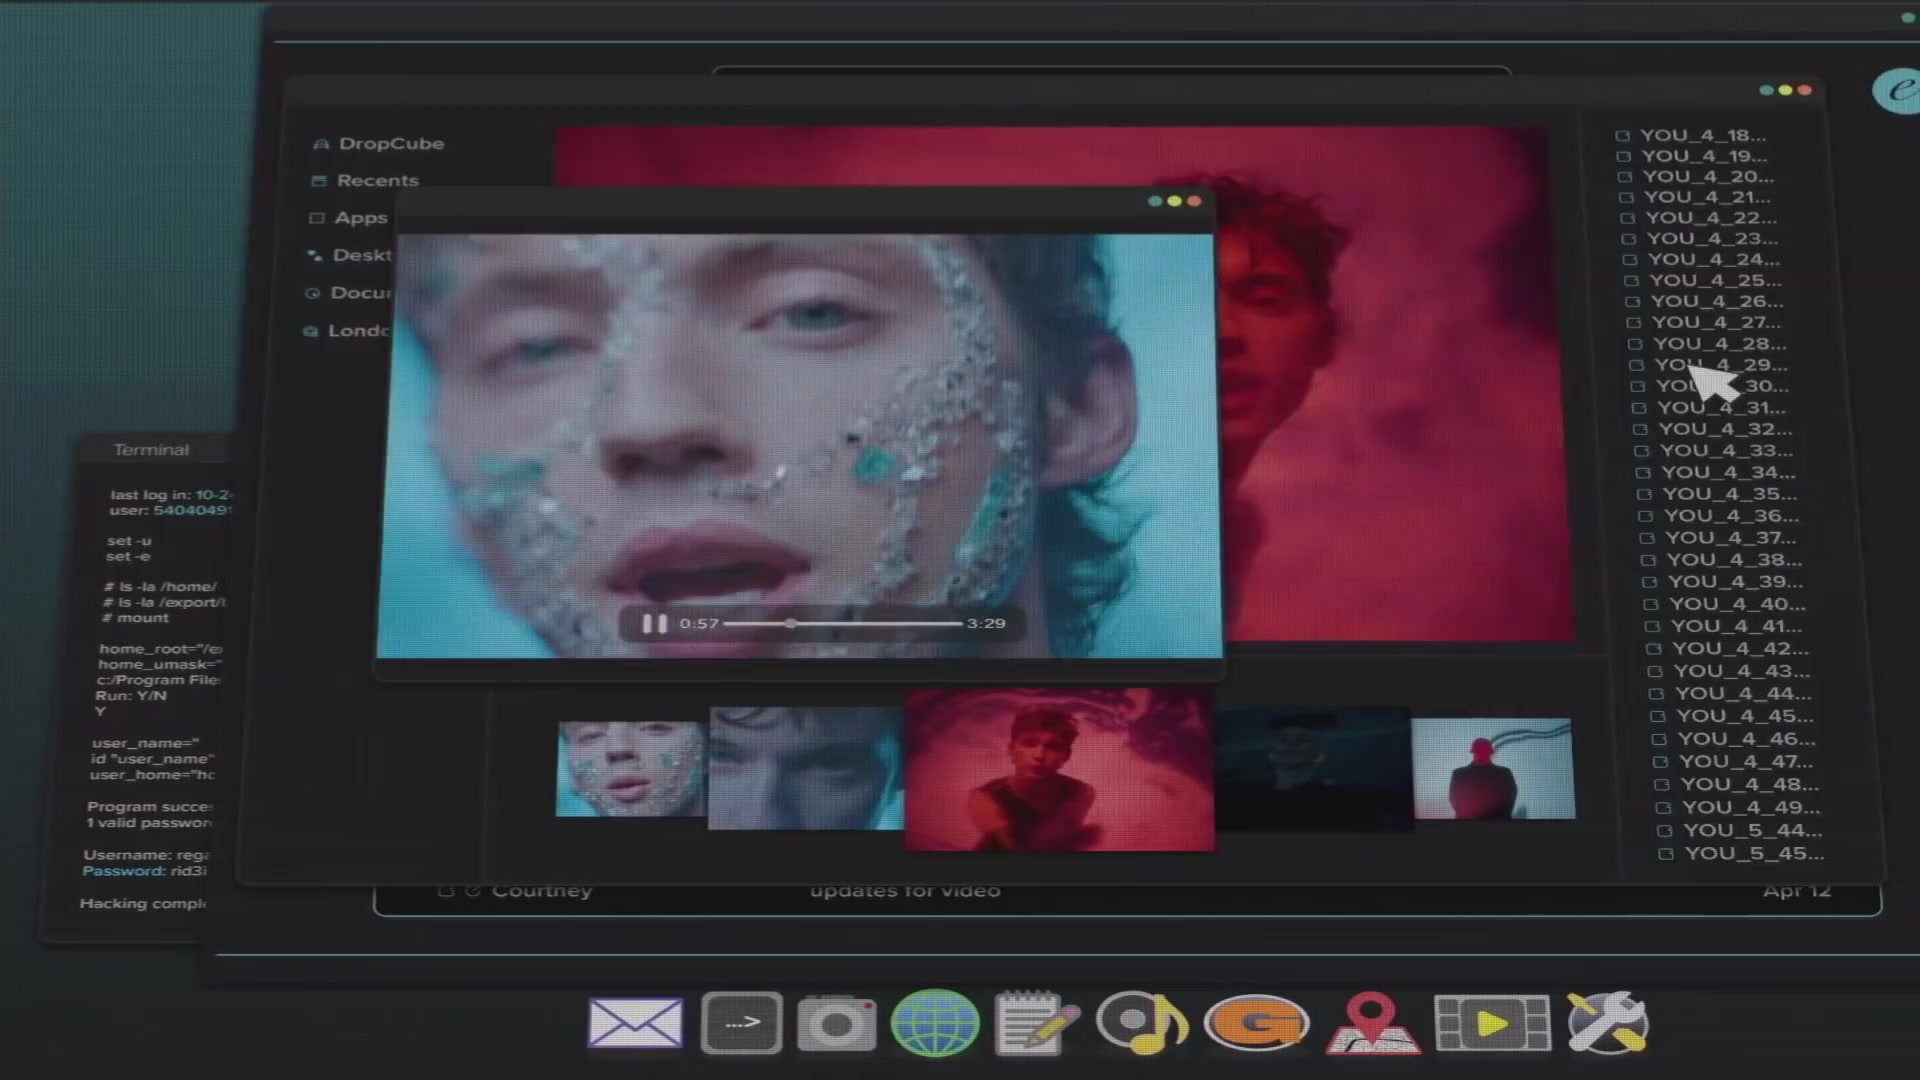
Task: Check the box next to YOU_4_33
Action: point(1641,451)
